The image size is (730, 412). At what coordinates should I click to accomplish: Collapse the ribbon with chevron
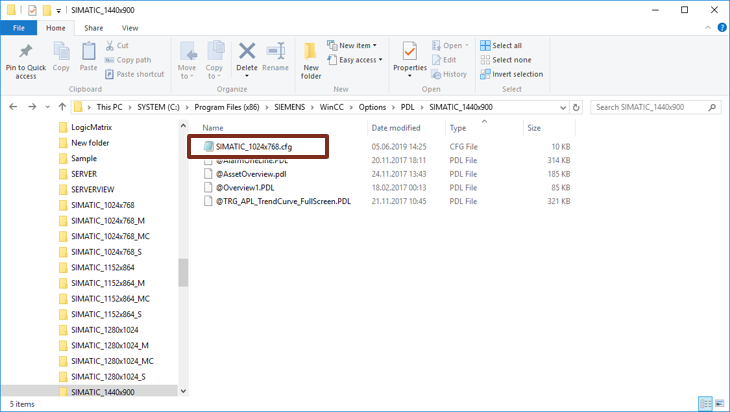[708, 28]
